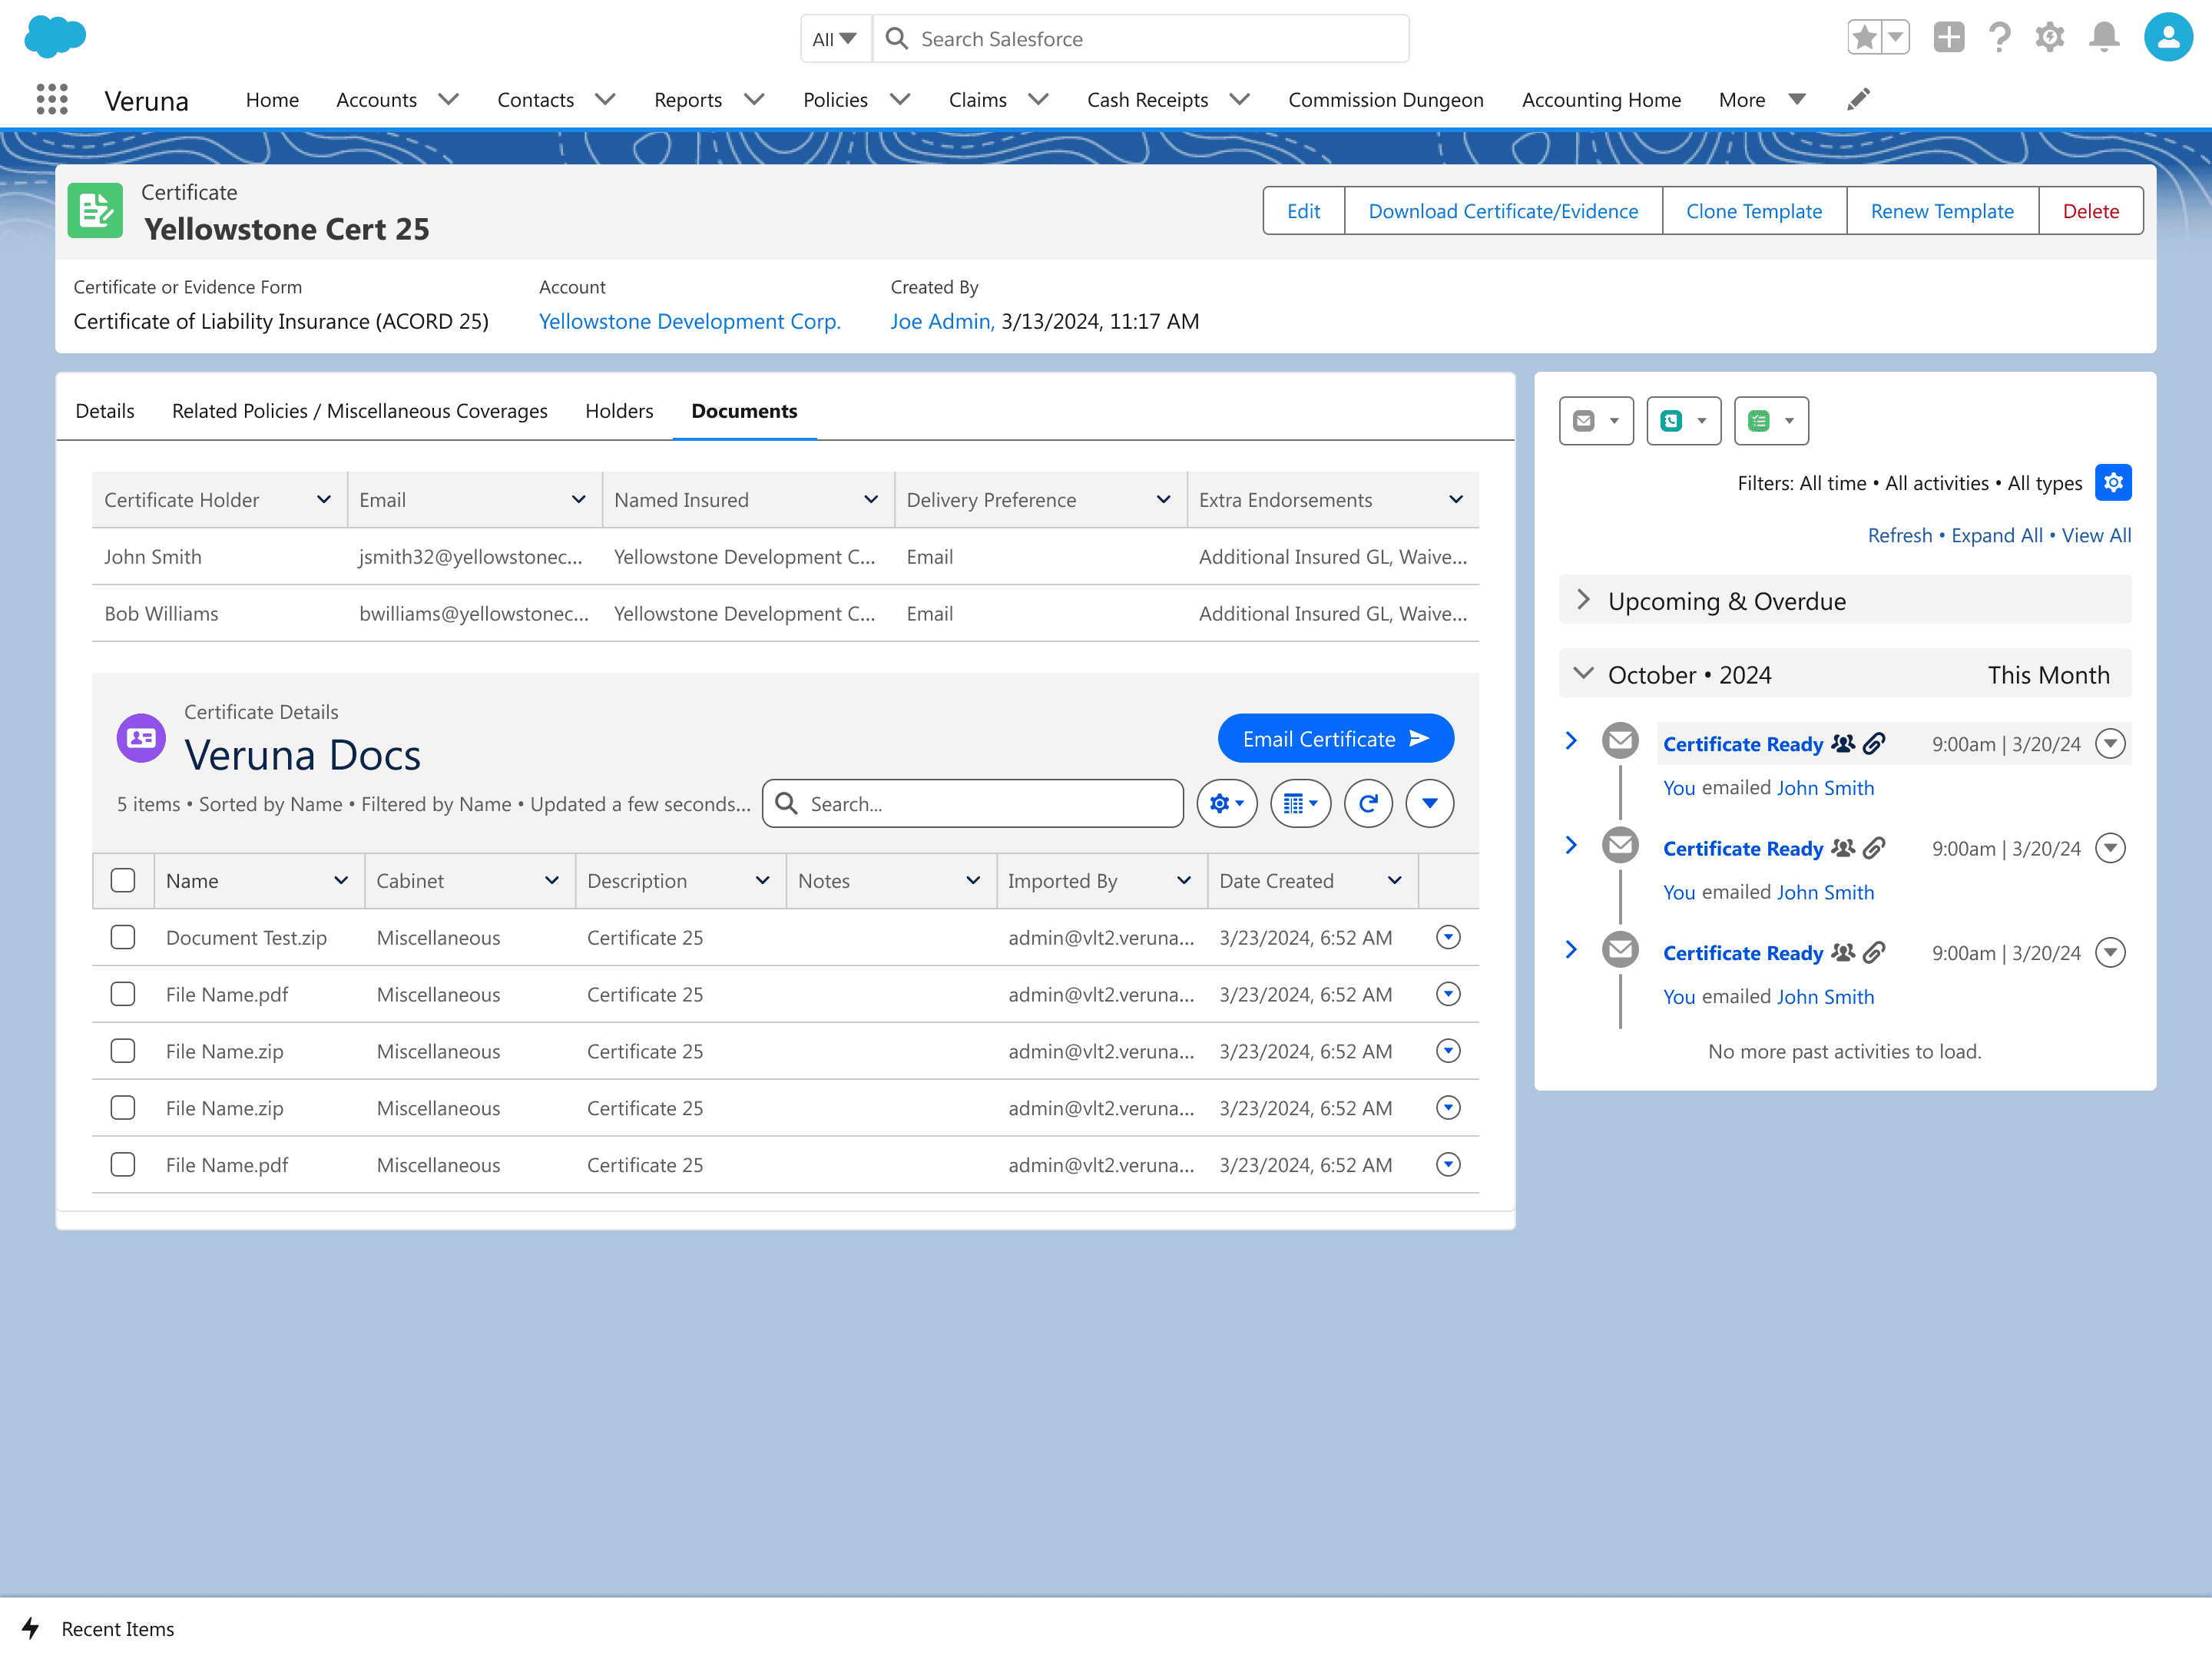Viewport: 2212px width, 1659px height.
Task: Open activity timeline filter settings gear
Action: 2113,483
